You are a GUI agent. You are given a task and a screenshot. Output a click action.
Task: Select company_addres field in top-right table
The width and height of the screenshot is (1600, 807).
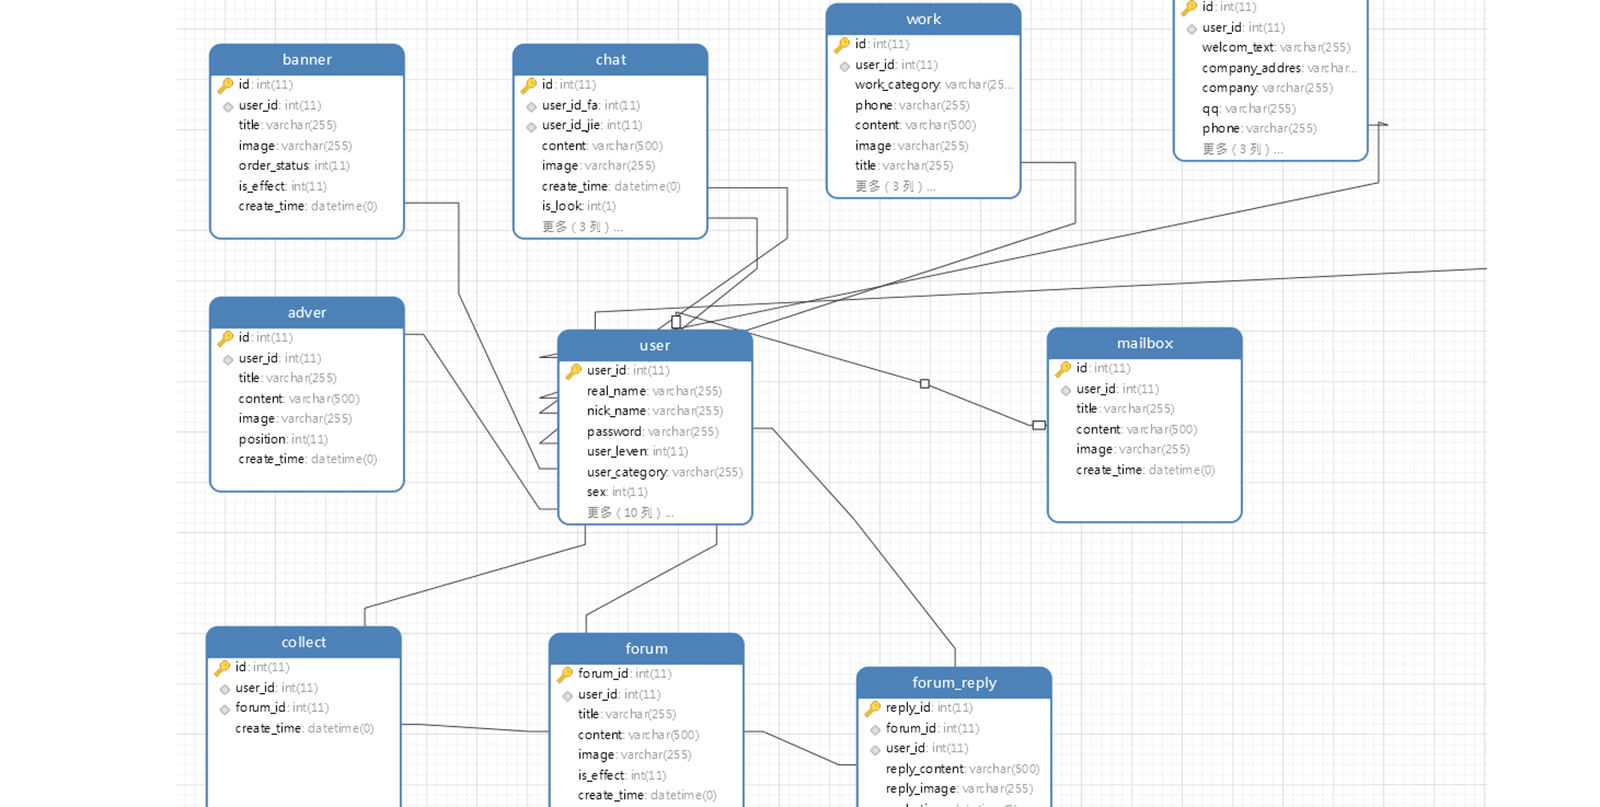pyautogui.click(x=1279, y=68)
